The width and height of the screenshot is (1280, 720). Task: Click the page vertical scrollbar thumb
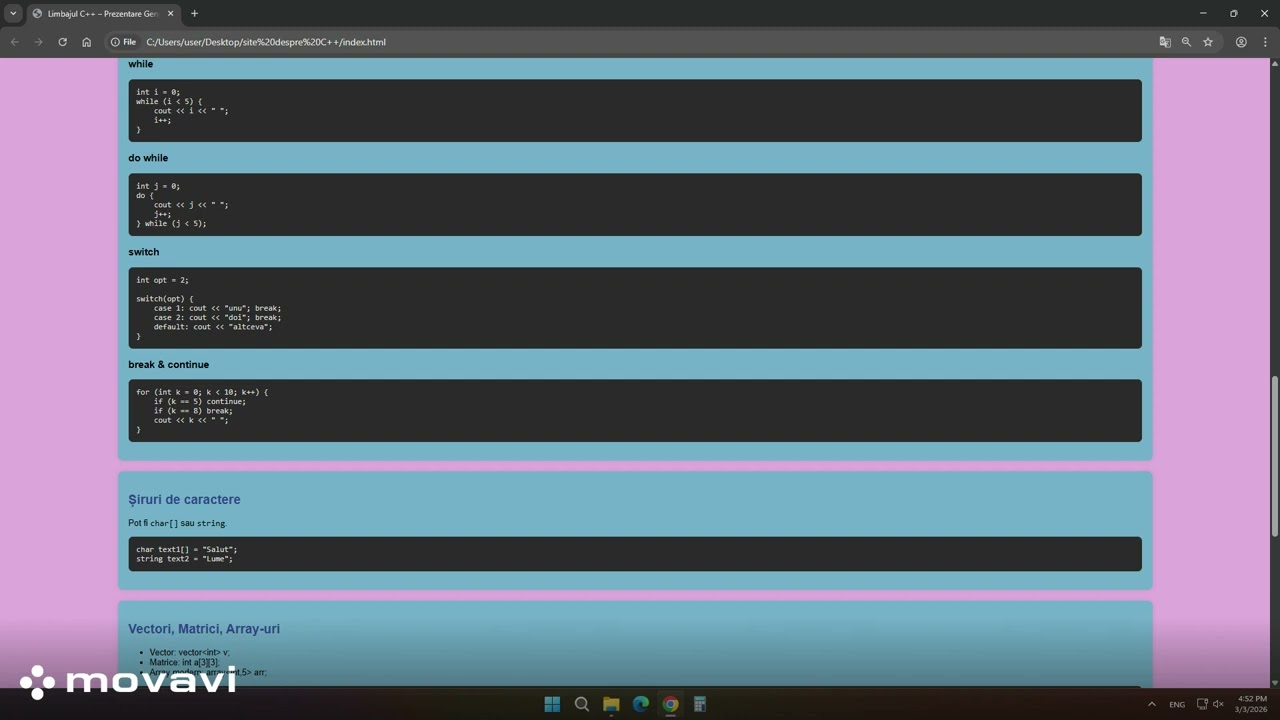pyautogui.click(x=1274, y=458)
